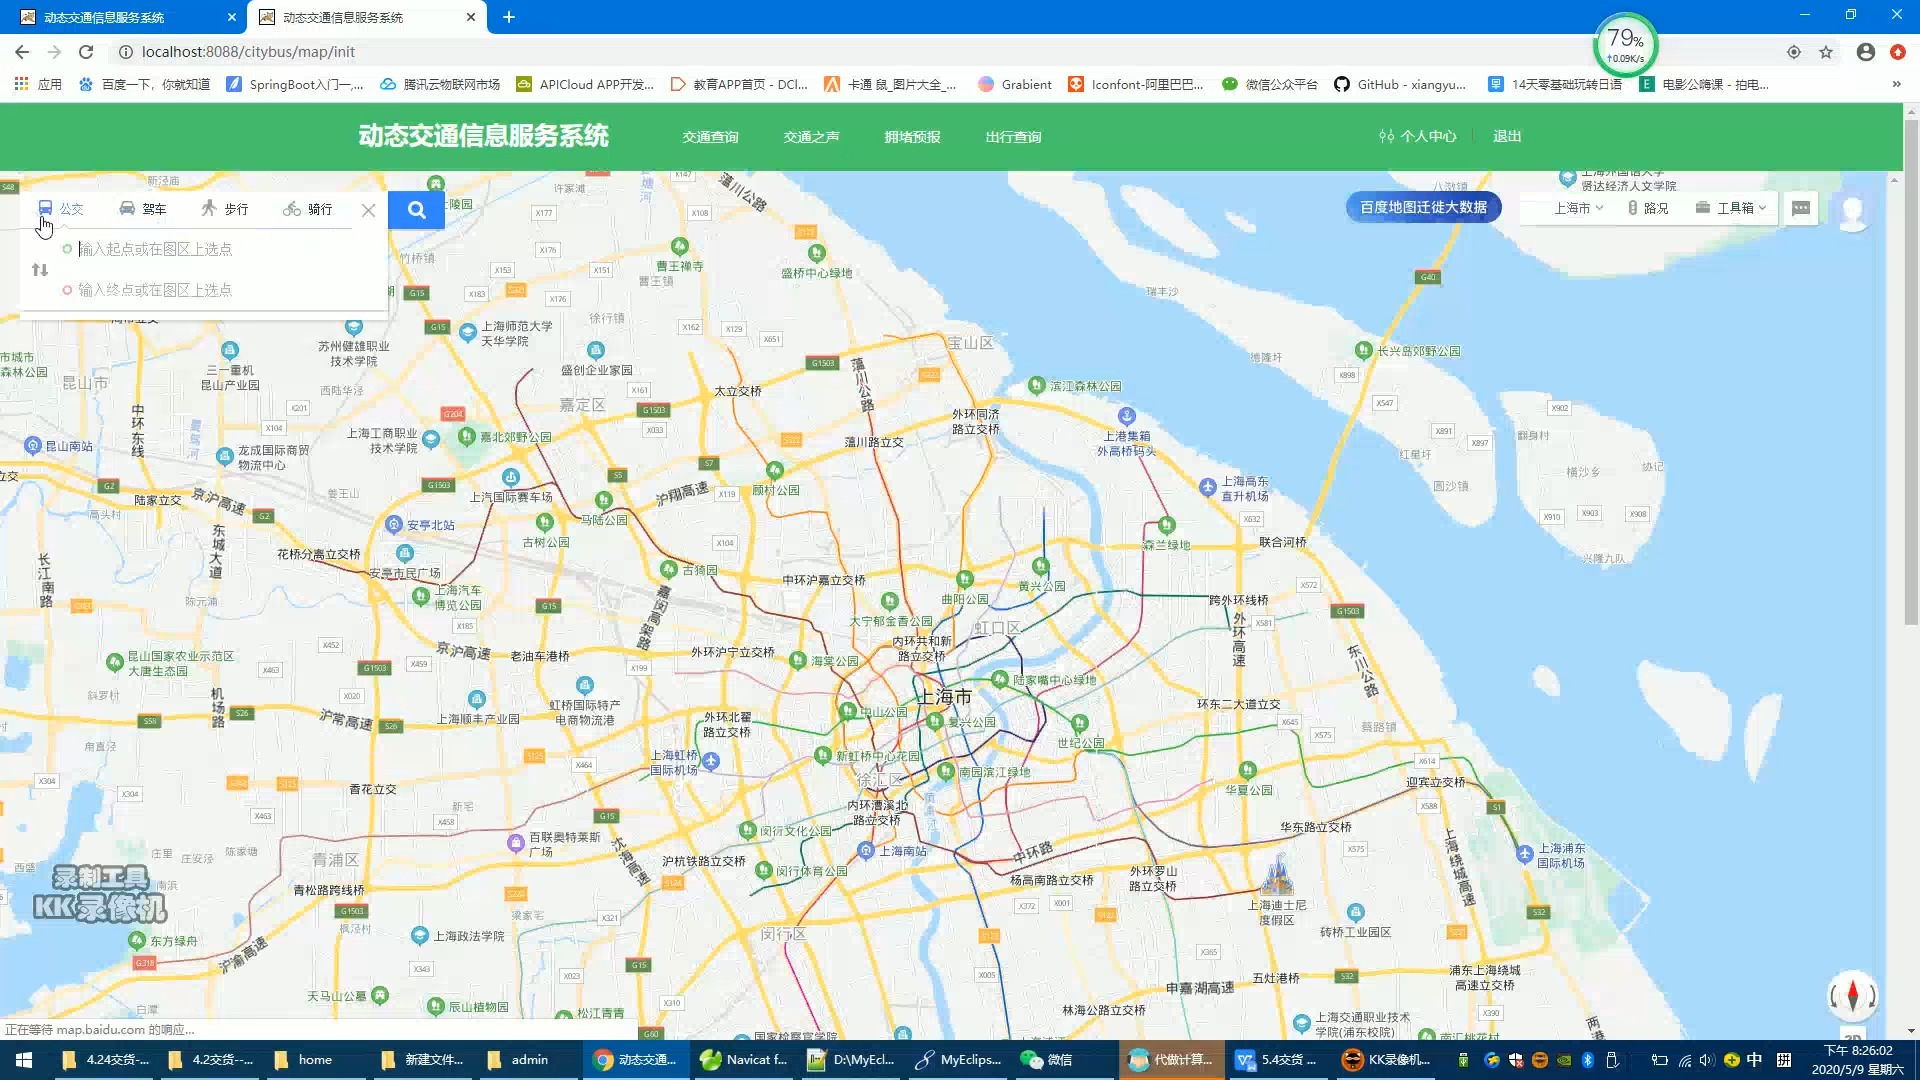Open the browser profile account icon
Screen dimensions: 1920x1080
[1865, 52]
